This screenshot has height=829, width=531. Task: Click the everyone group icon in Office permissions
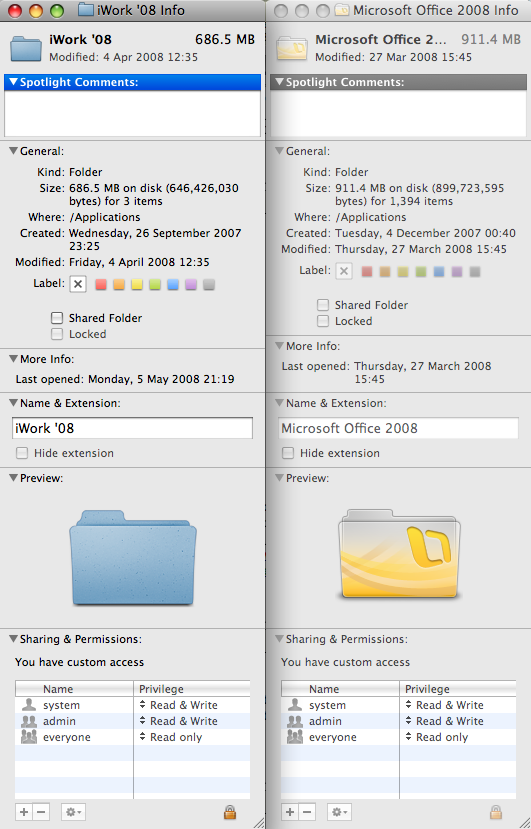(x=295, y=737)
